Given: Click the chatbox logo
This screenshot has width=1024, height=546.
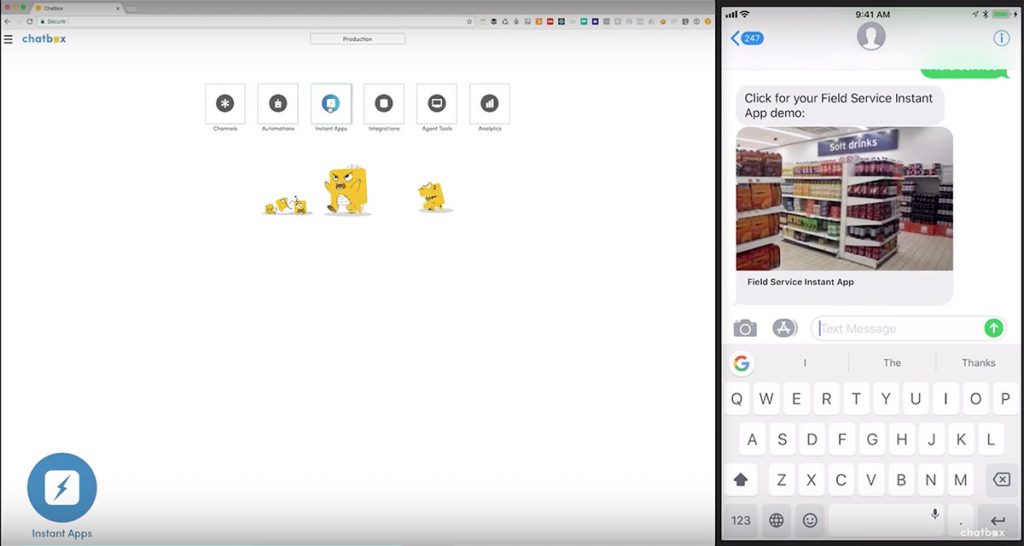Looking at the screenshot, I should [x=44, y=39].
